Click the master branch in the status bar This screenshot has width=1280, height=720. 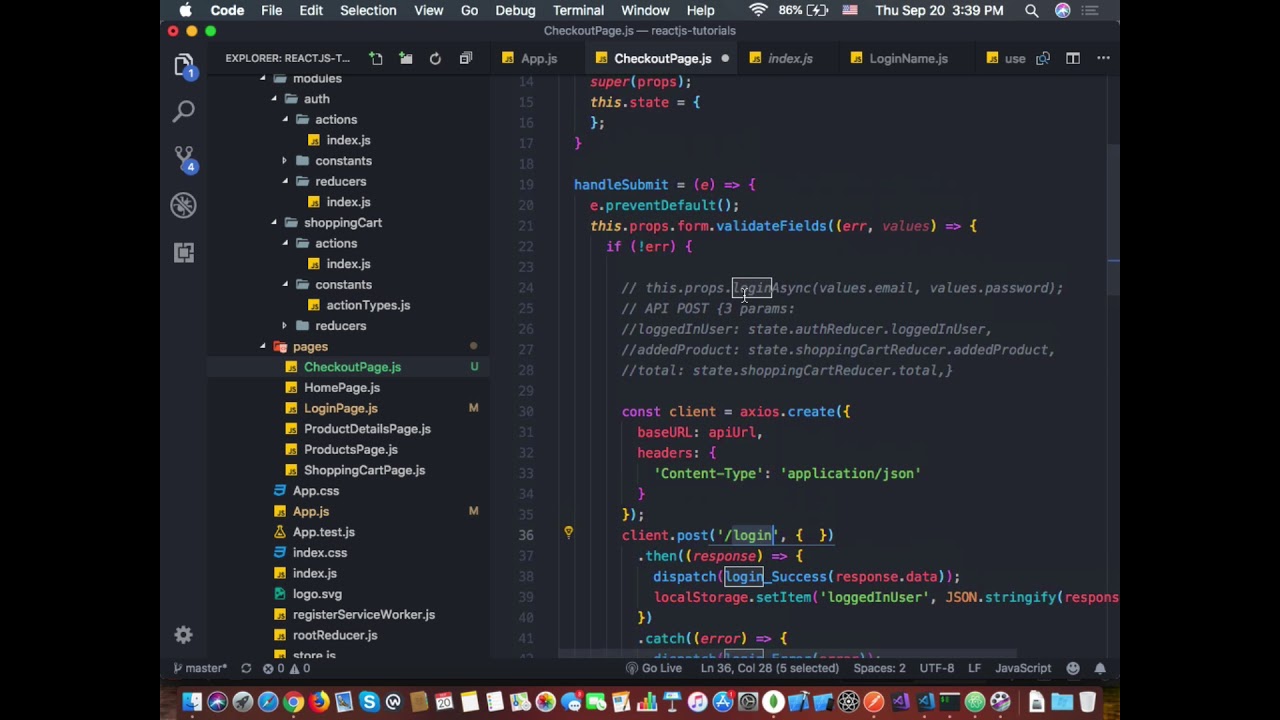coord(200,668)
